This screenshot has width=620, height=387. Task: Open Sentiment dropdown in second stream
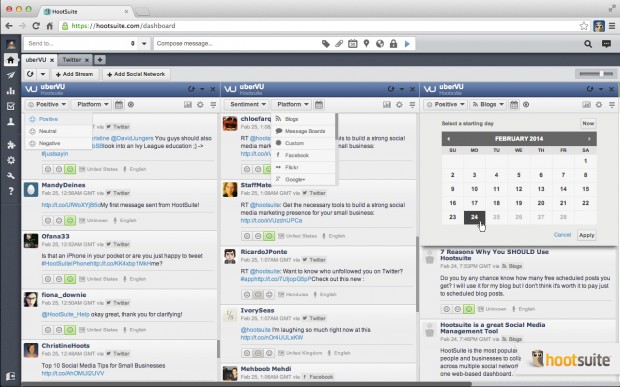248,104
